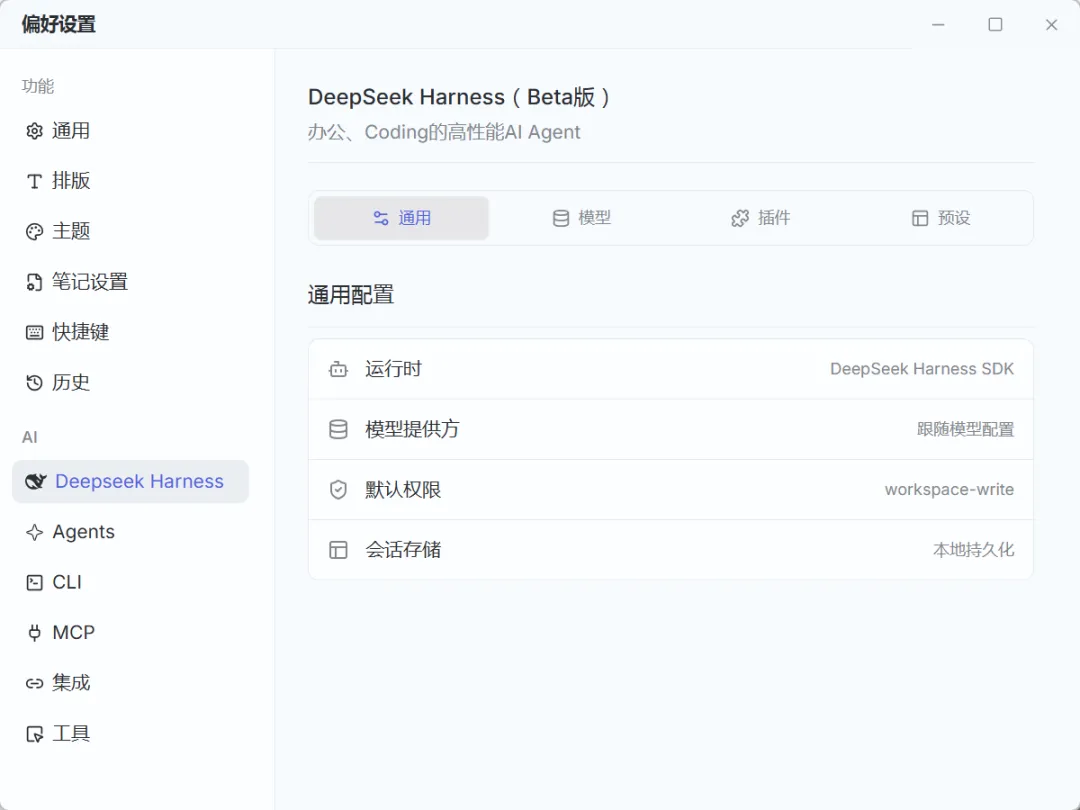Open the 集成 settings page
1080x810 pixels.
(x=130, y=683)
